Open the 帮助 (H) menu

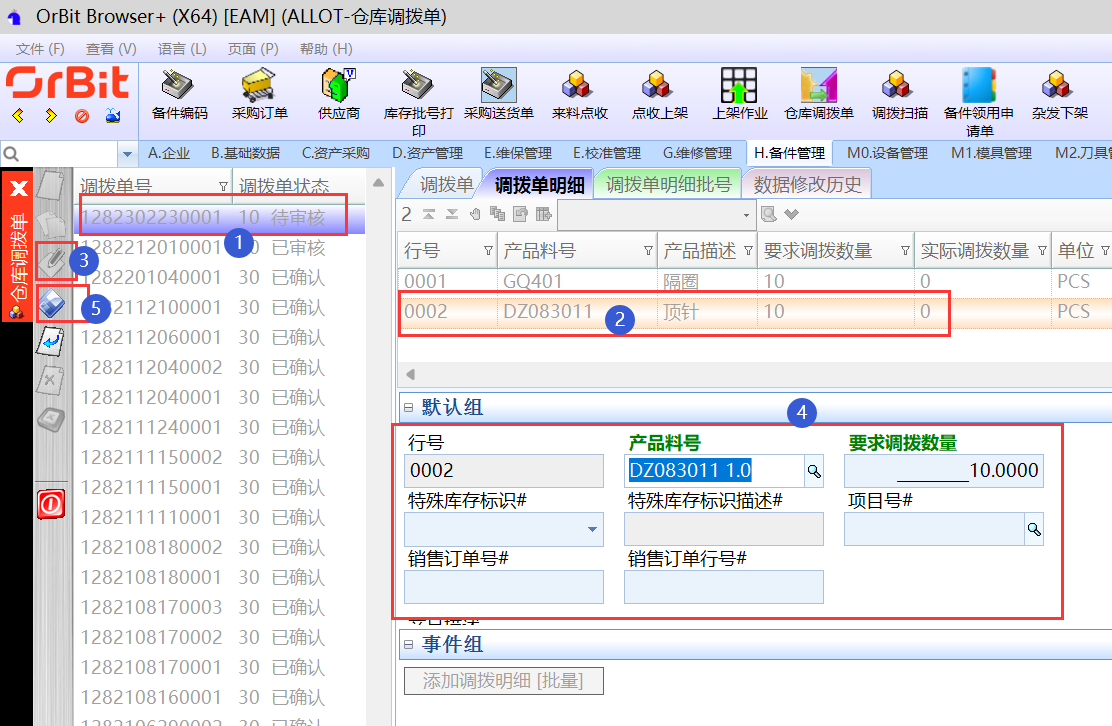(326, 49)
